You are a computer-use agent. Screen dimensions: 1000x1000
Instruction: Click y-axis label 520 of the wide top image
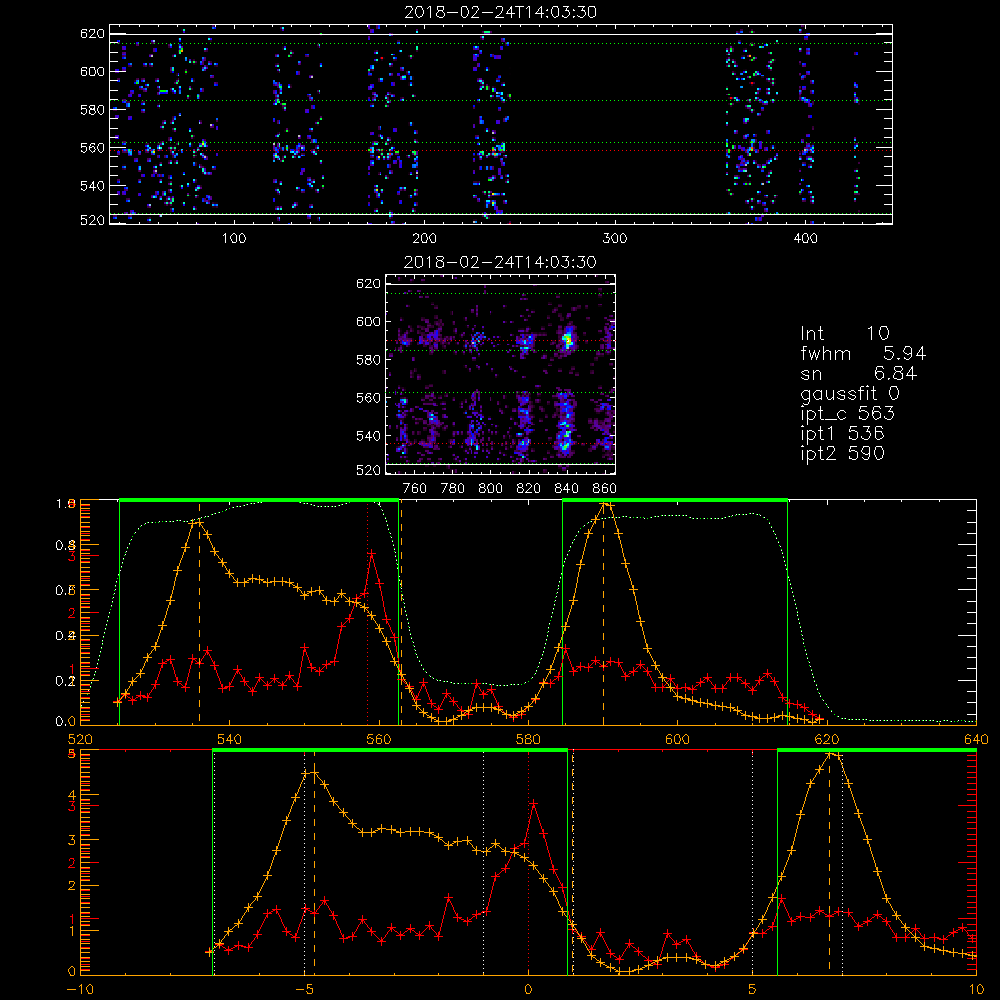click(92, 220)
